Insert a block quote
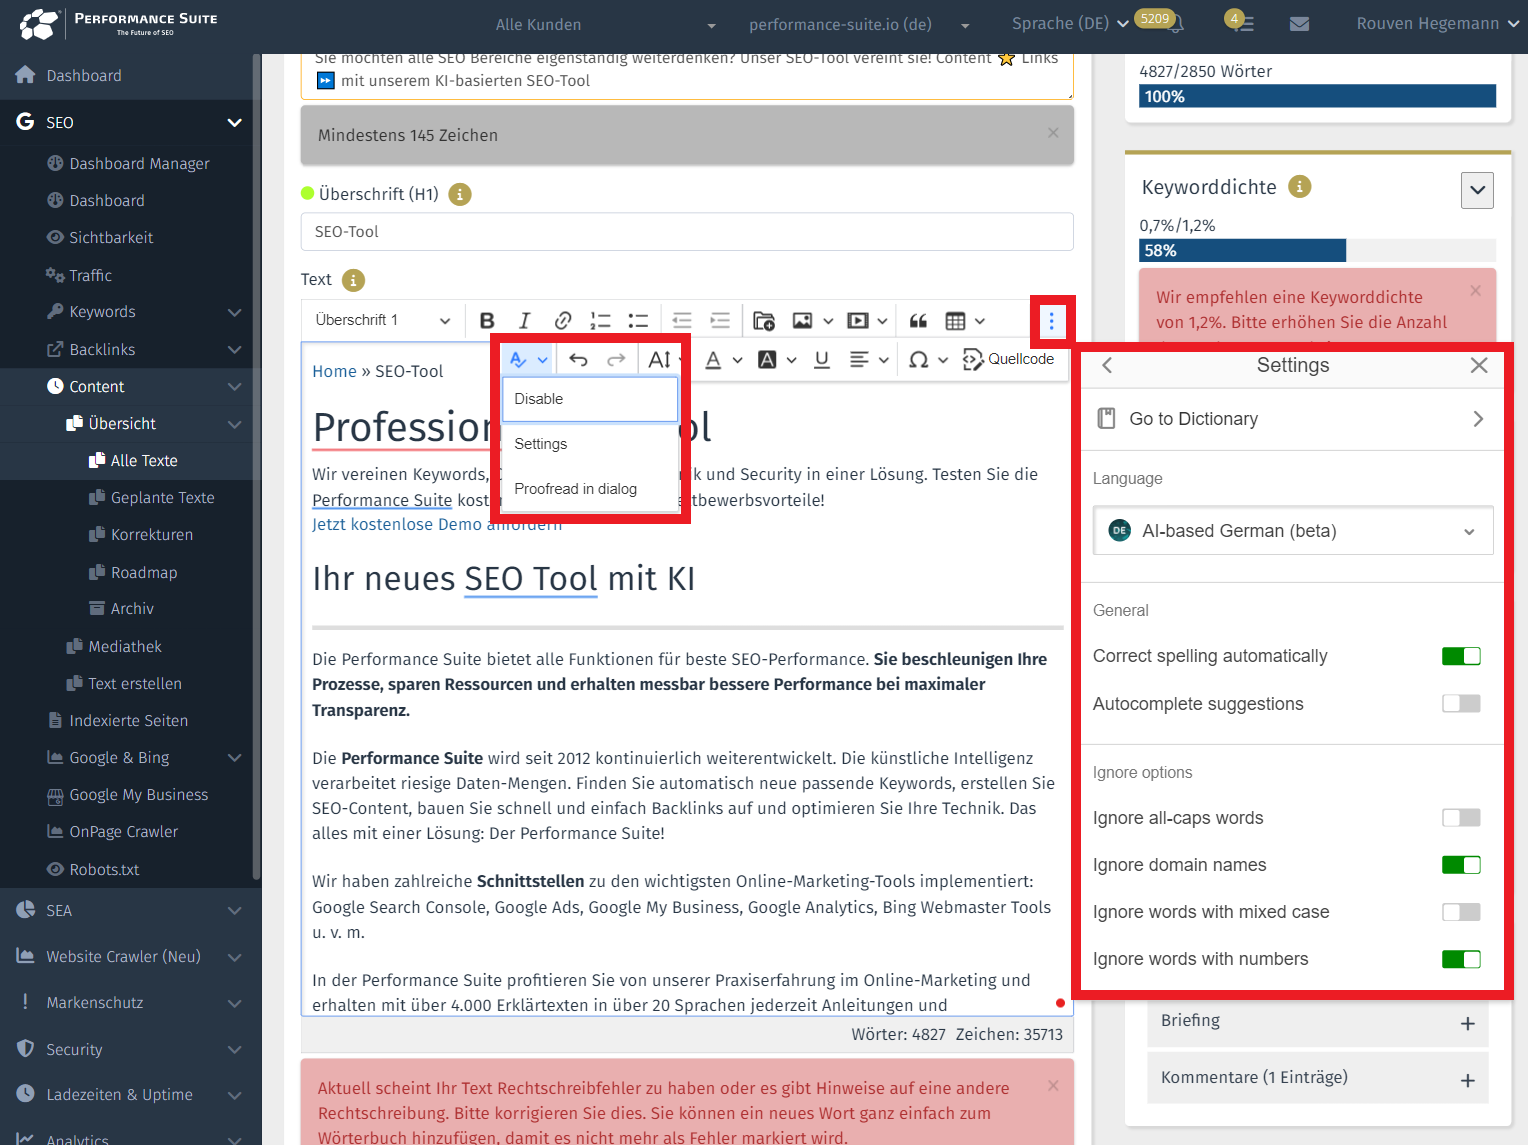The height and width of the screenshot is (1145, 1528). [x=918, y=321]
